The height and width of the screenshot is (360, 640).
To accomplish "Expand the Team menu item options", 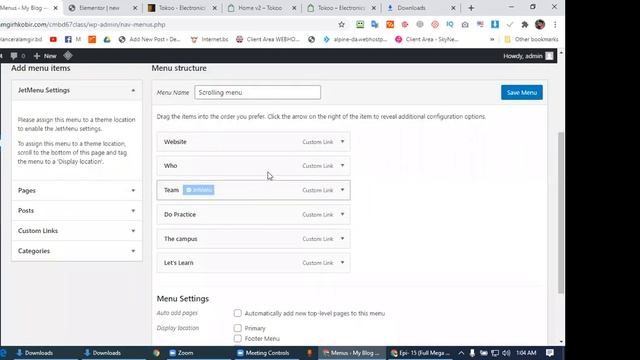I will [342, 190].
